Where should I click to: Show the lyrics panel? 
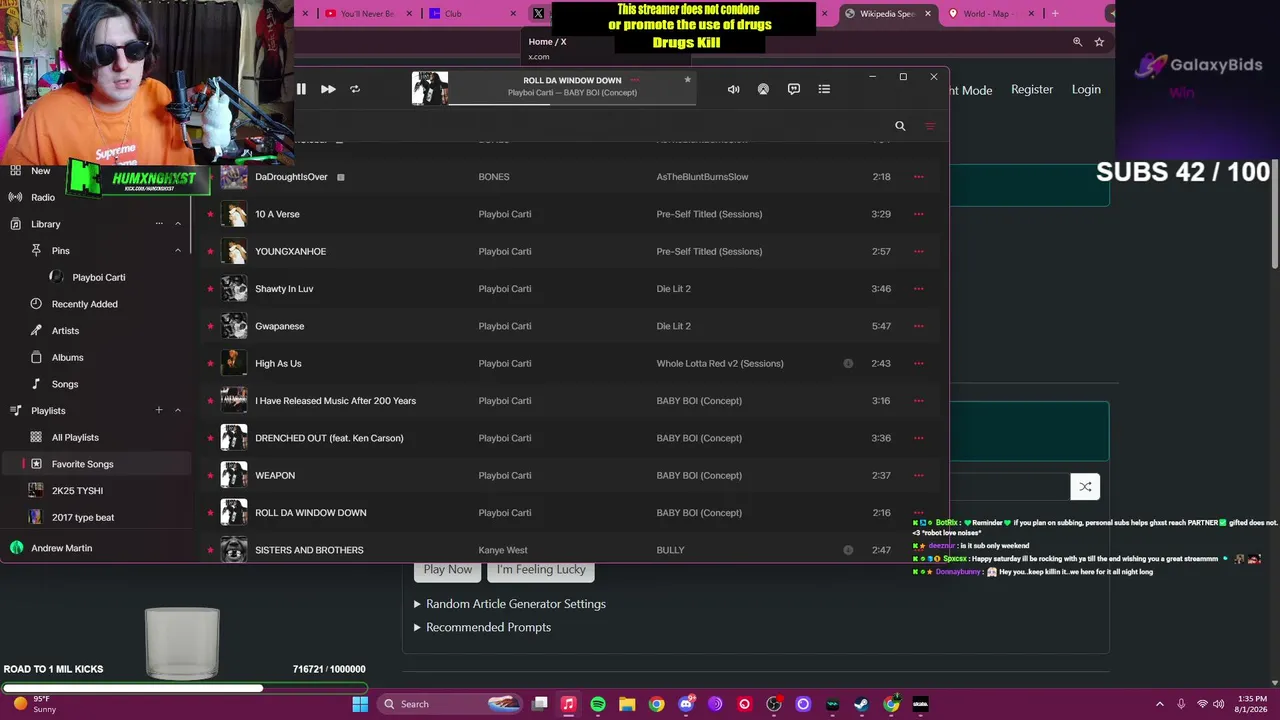[x=794, y=89]
